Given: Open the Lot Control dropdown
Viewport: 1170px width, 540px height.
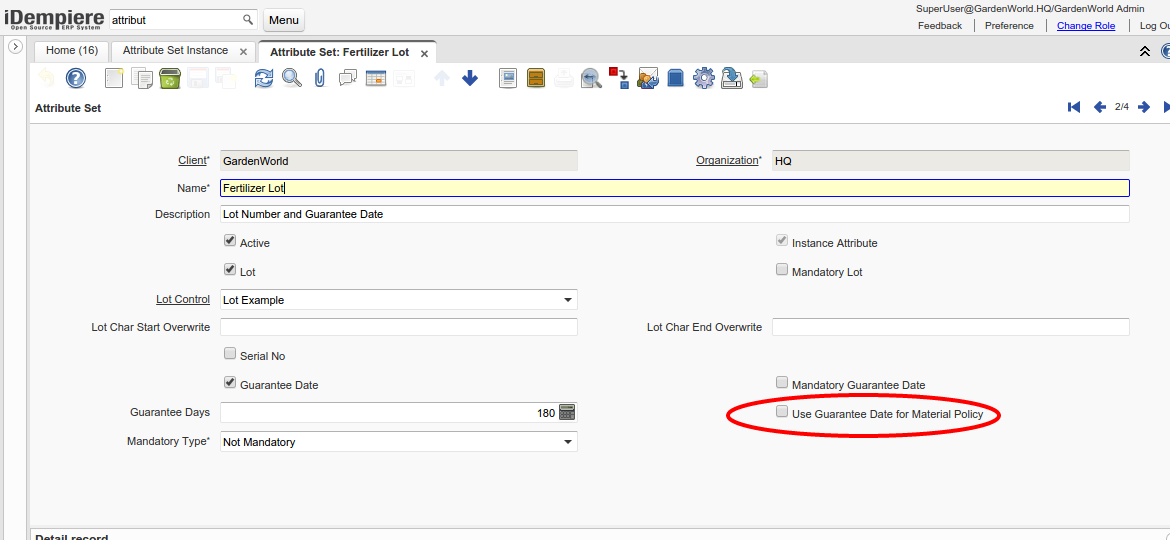Looking at the screenshot, I should (x=567, y=300).
